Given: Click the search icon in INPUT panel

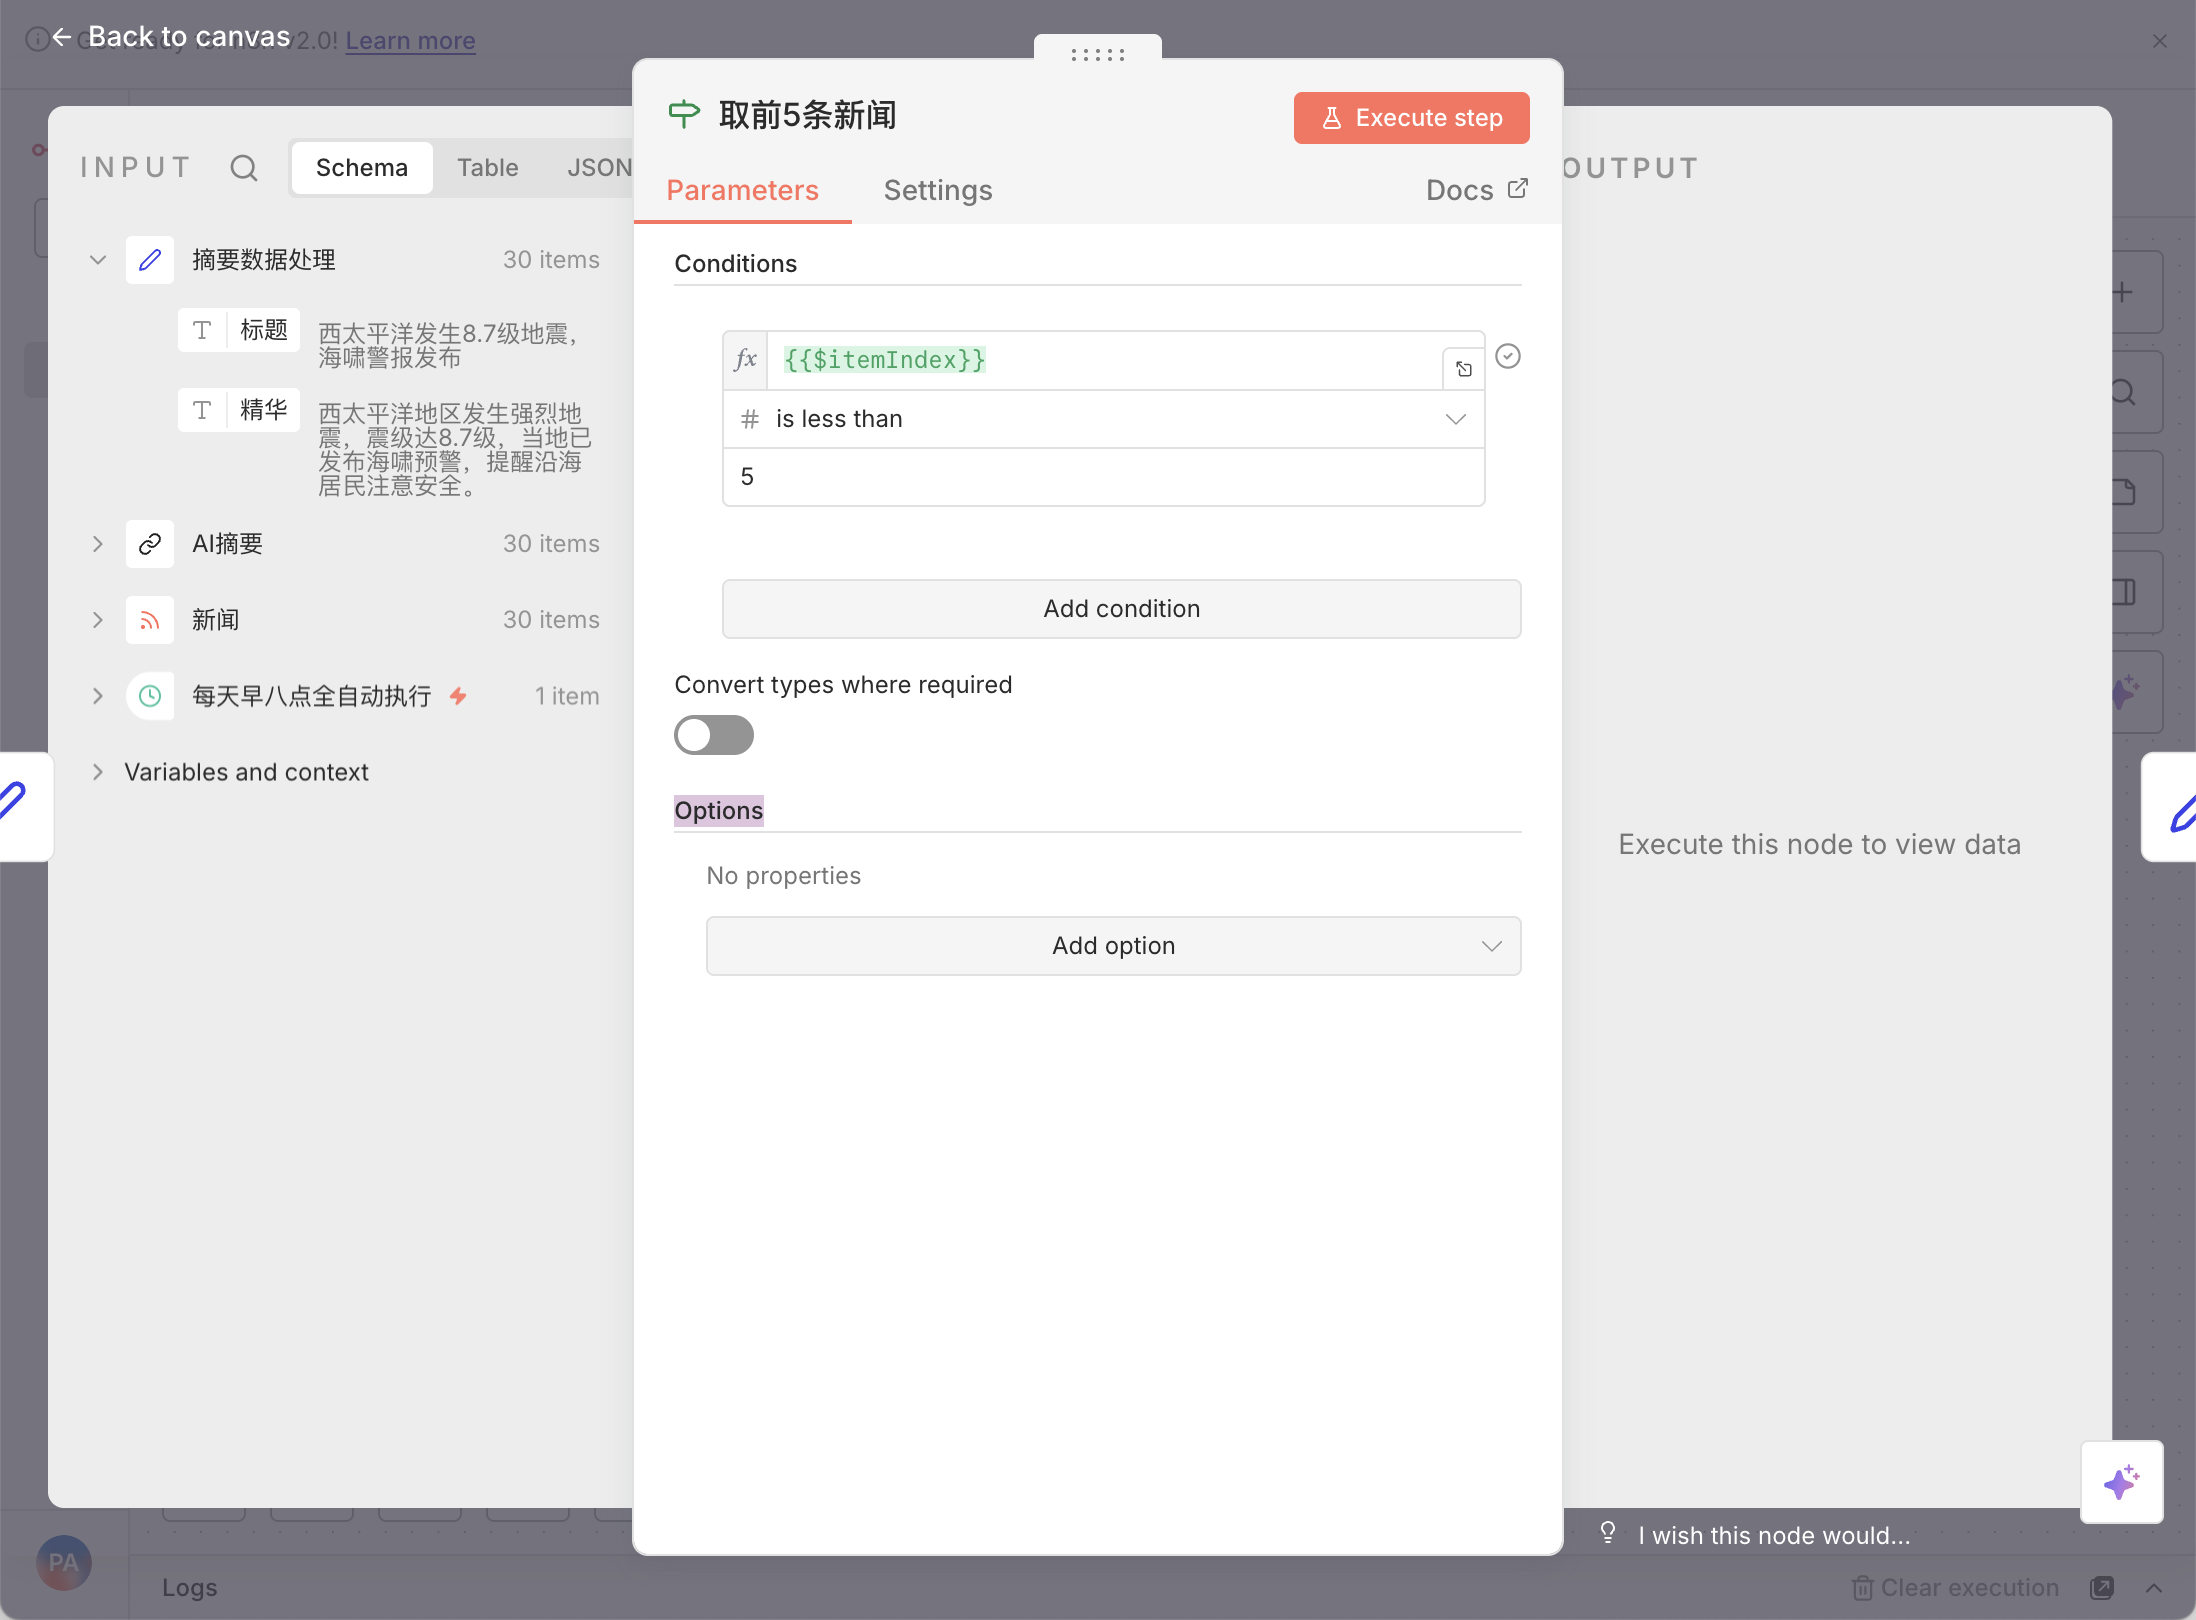Looking at the screenshot, I should point(243,168).
